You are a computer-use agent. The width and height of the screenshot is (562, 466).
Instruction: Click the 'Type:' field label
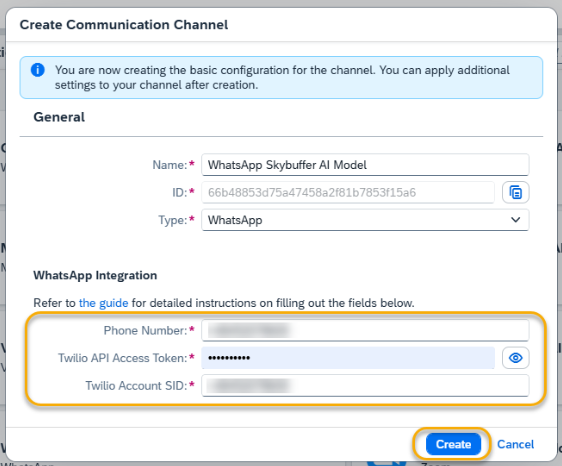[x=173, y=220]
